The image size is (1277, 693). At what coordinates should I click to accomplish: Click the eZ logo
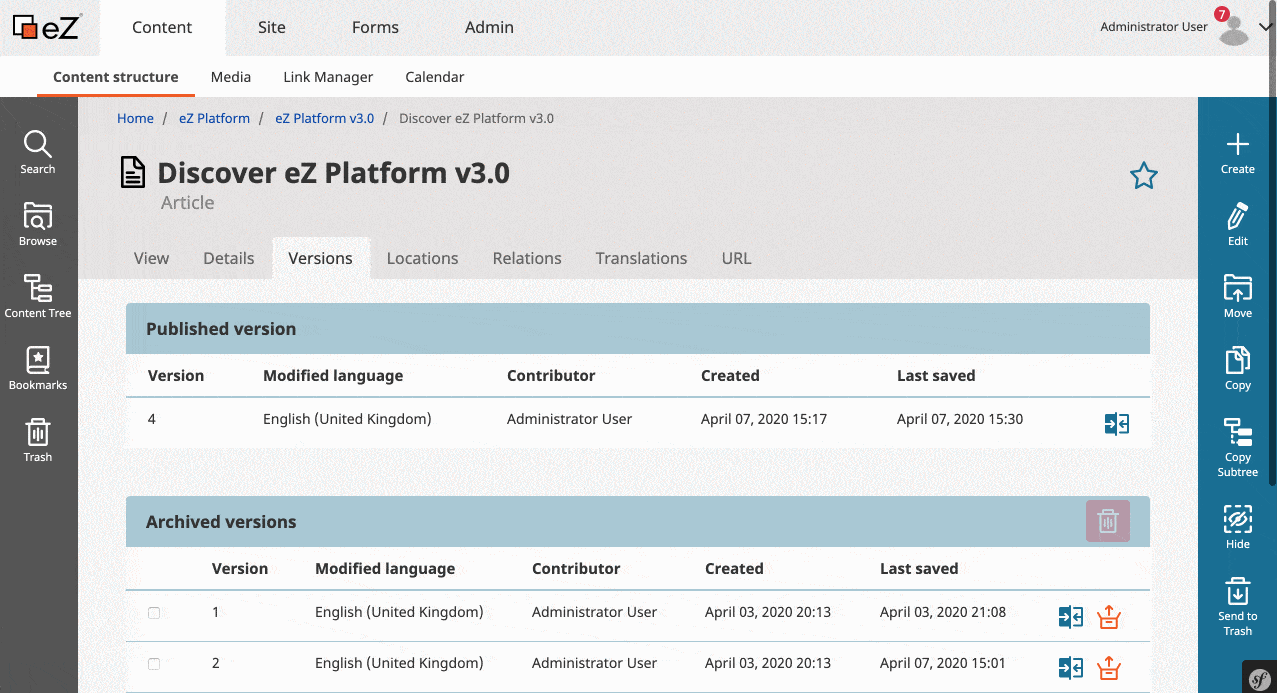[46, 27]
